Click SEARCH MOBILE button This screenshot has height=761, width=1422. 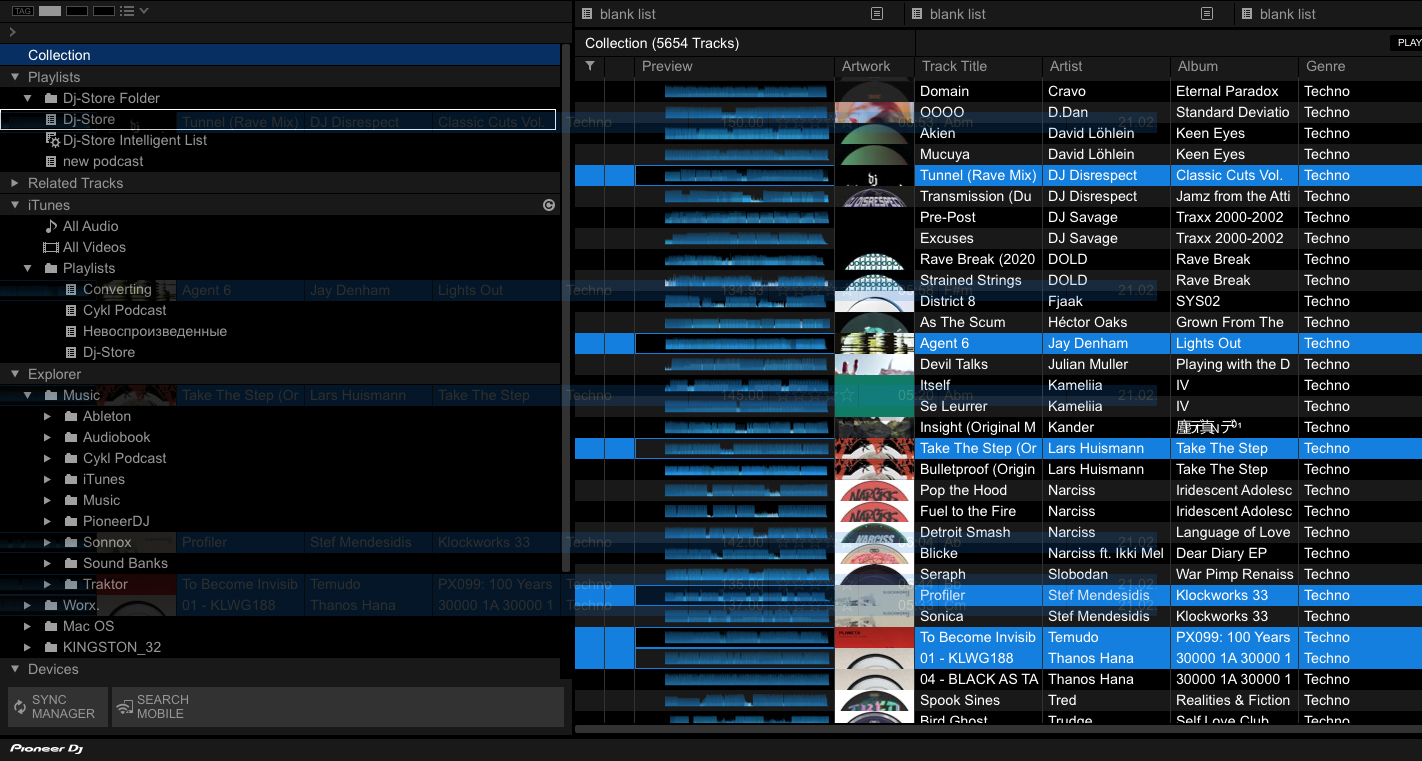pos(337,707)
